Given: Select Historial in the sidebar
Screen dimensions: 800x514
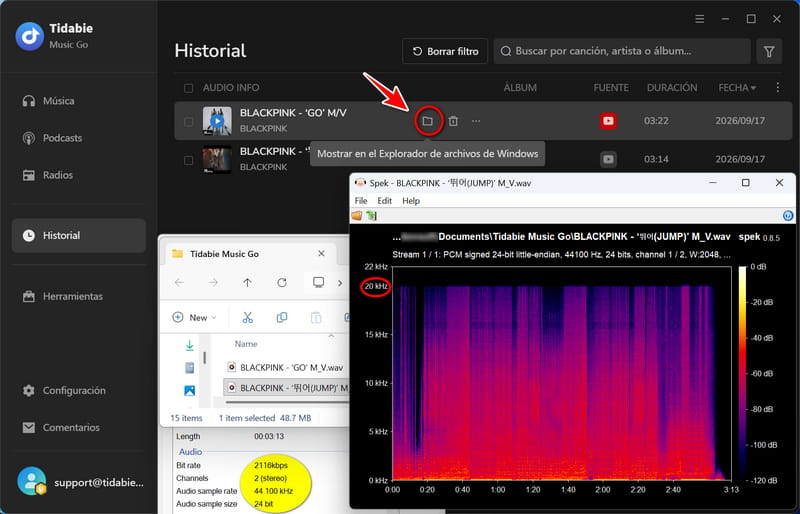Looking at the screenshot, I should pos(79,235).
